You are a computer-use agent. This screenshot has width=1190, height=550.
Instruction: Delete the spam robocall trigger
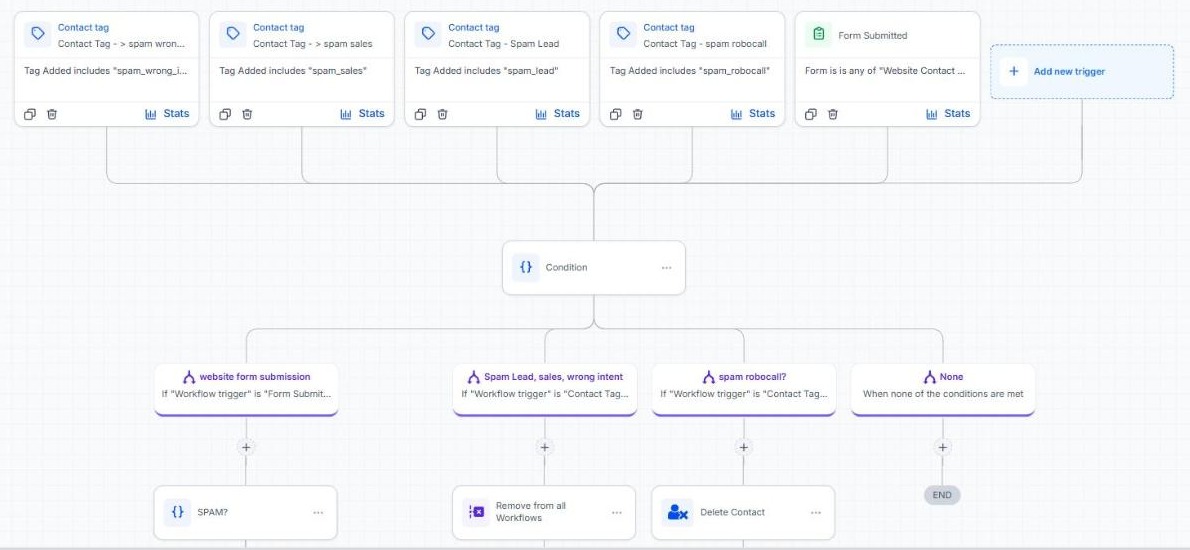[637, 114]
